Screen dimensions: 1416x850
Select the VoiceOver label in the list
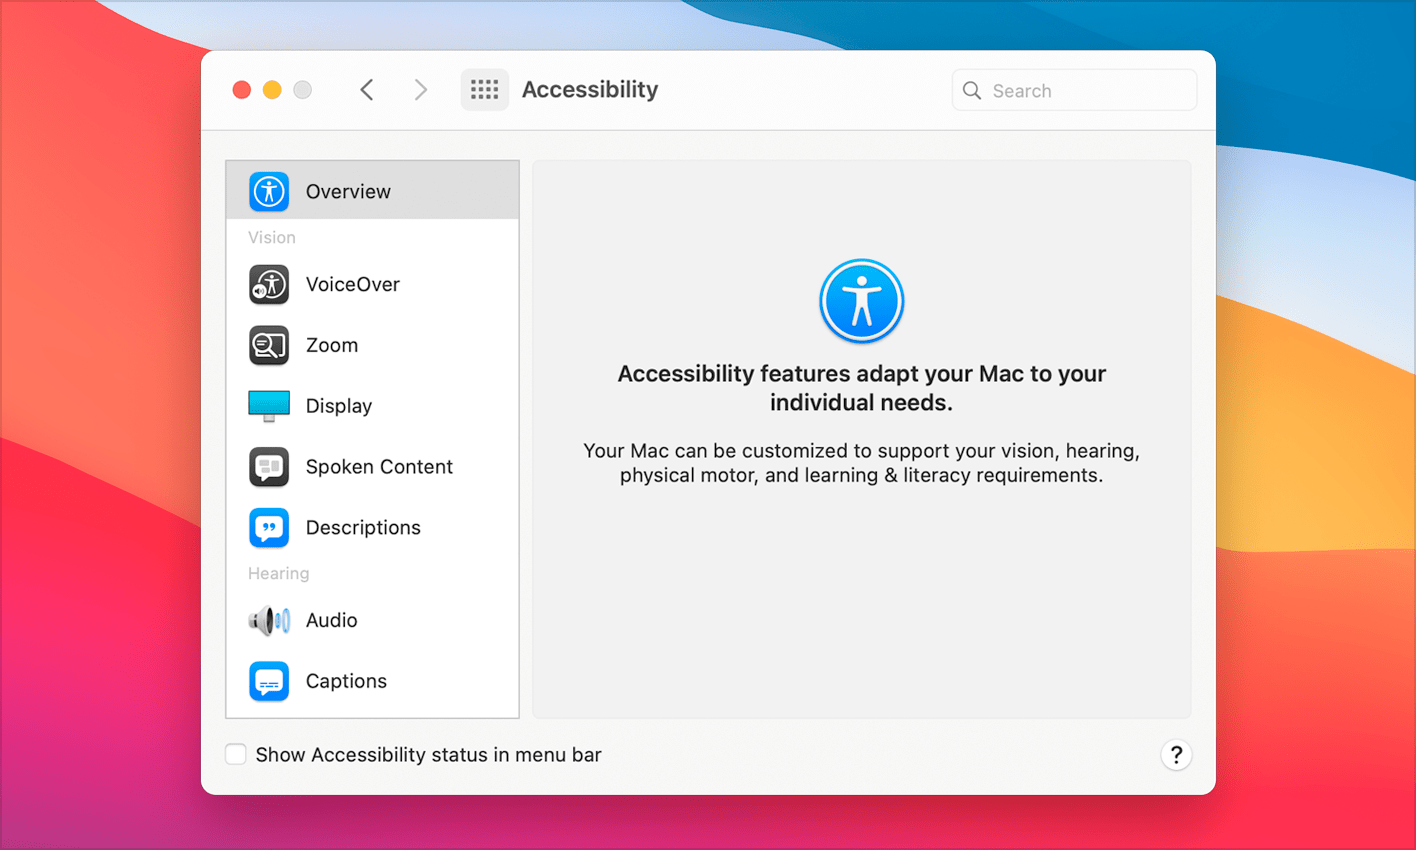352,285
